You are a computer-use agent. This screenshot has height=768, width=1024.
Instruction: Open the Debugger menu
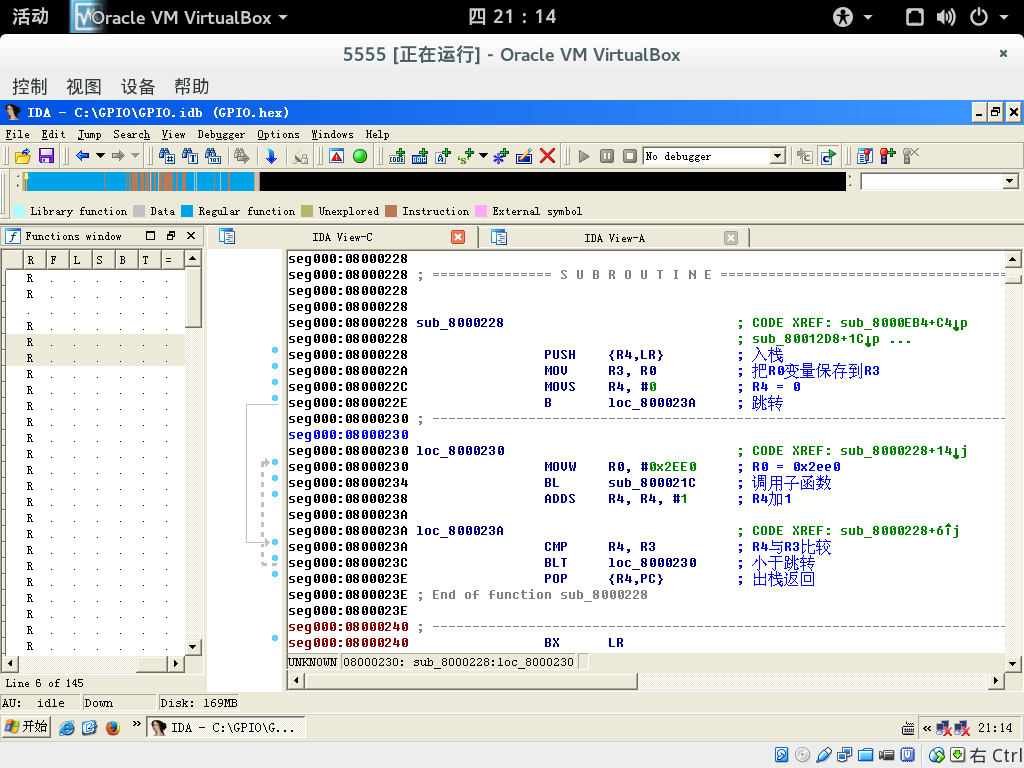click(221, 135)
